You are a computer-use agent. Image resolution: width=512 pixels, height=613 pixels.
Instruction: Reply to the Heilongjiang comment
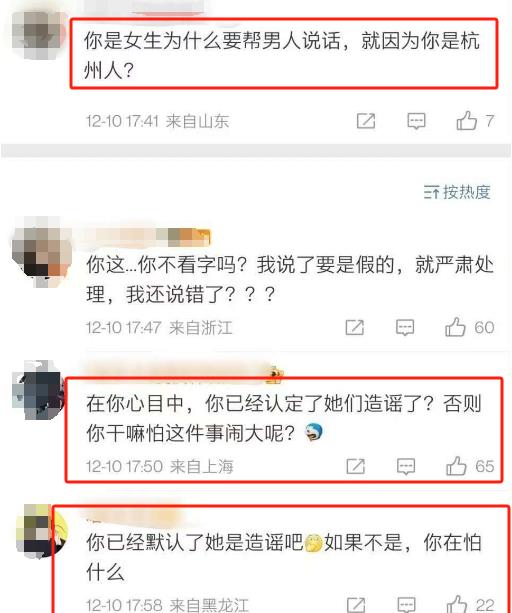406,605
